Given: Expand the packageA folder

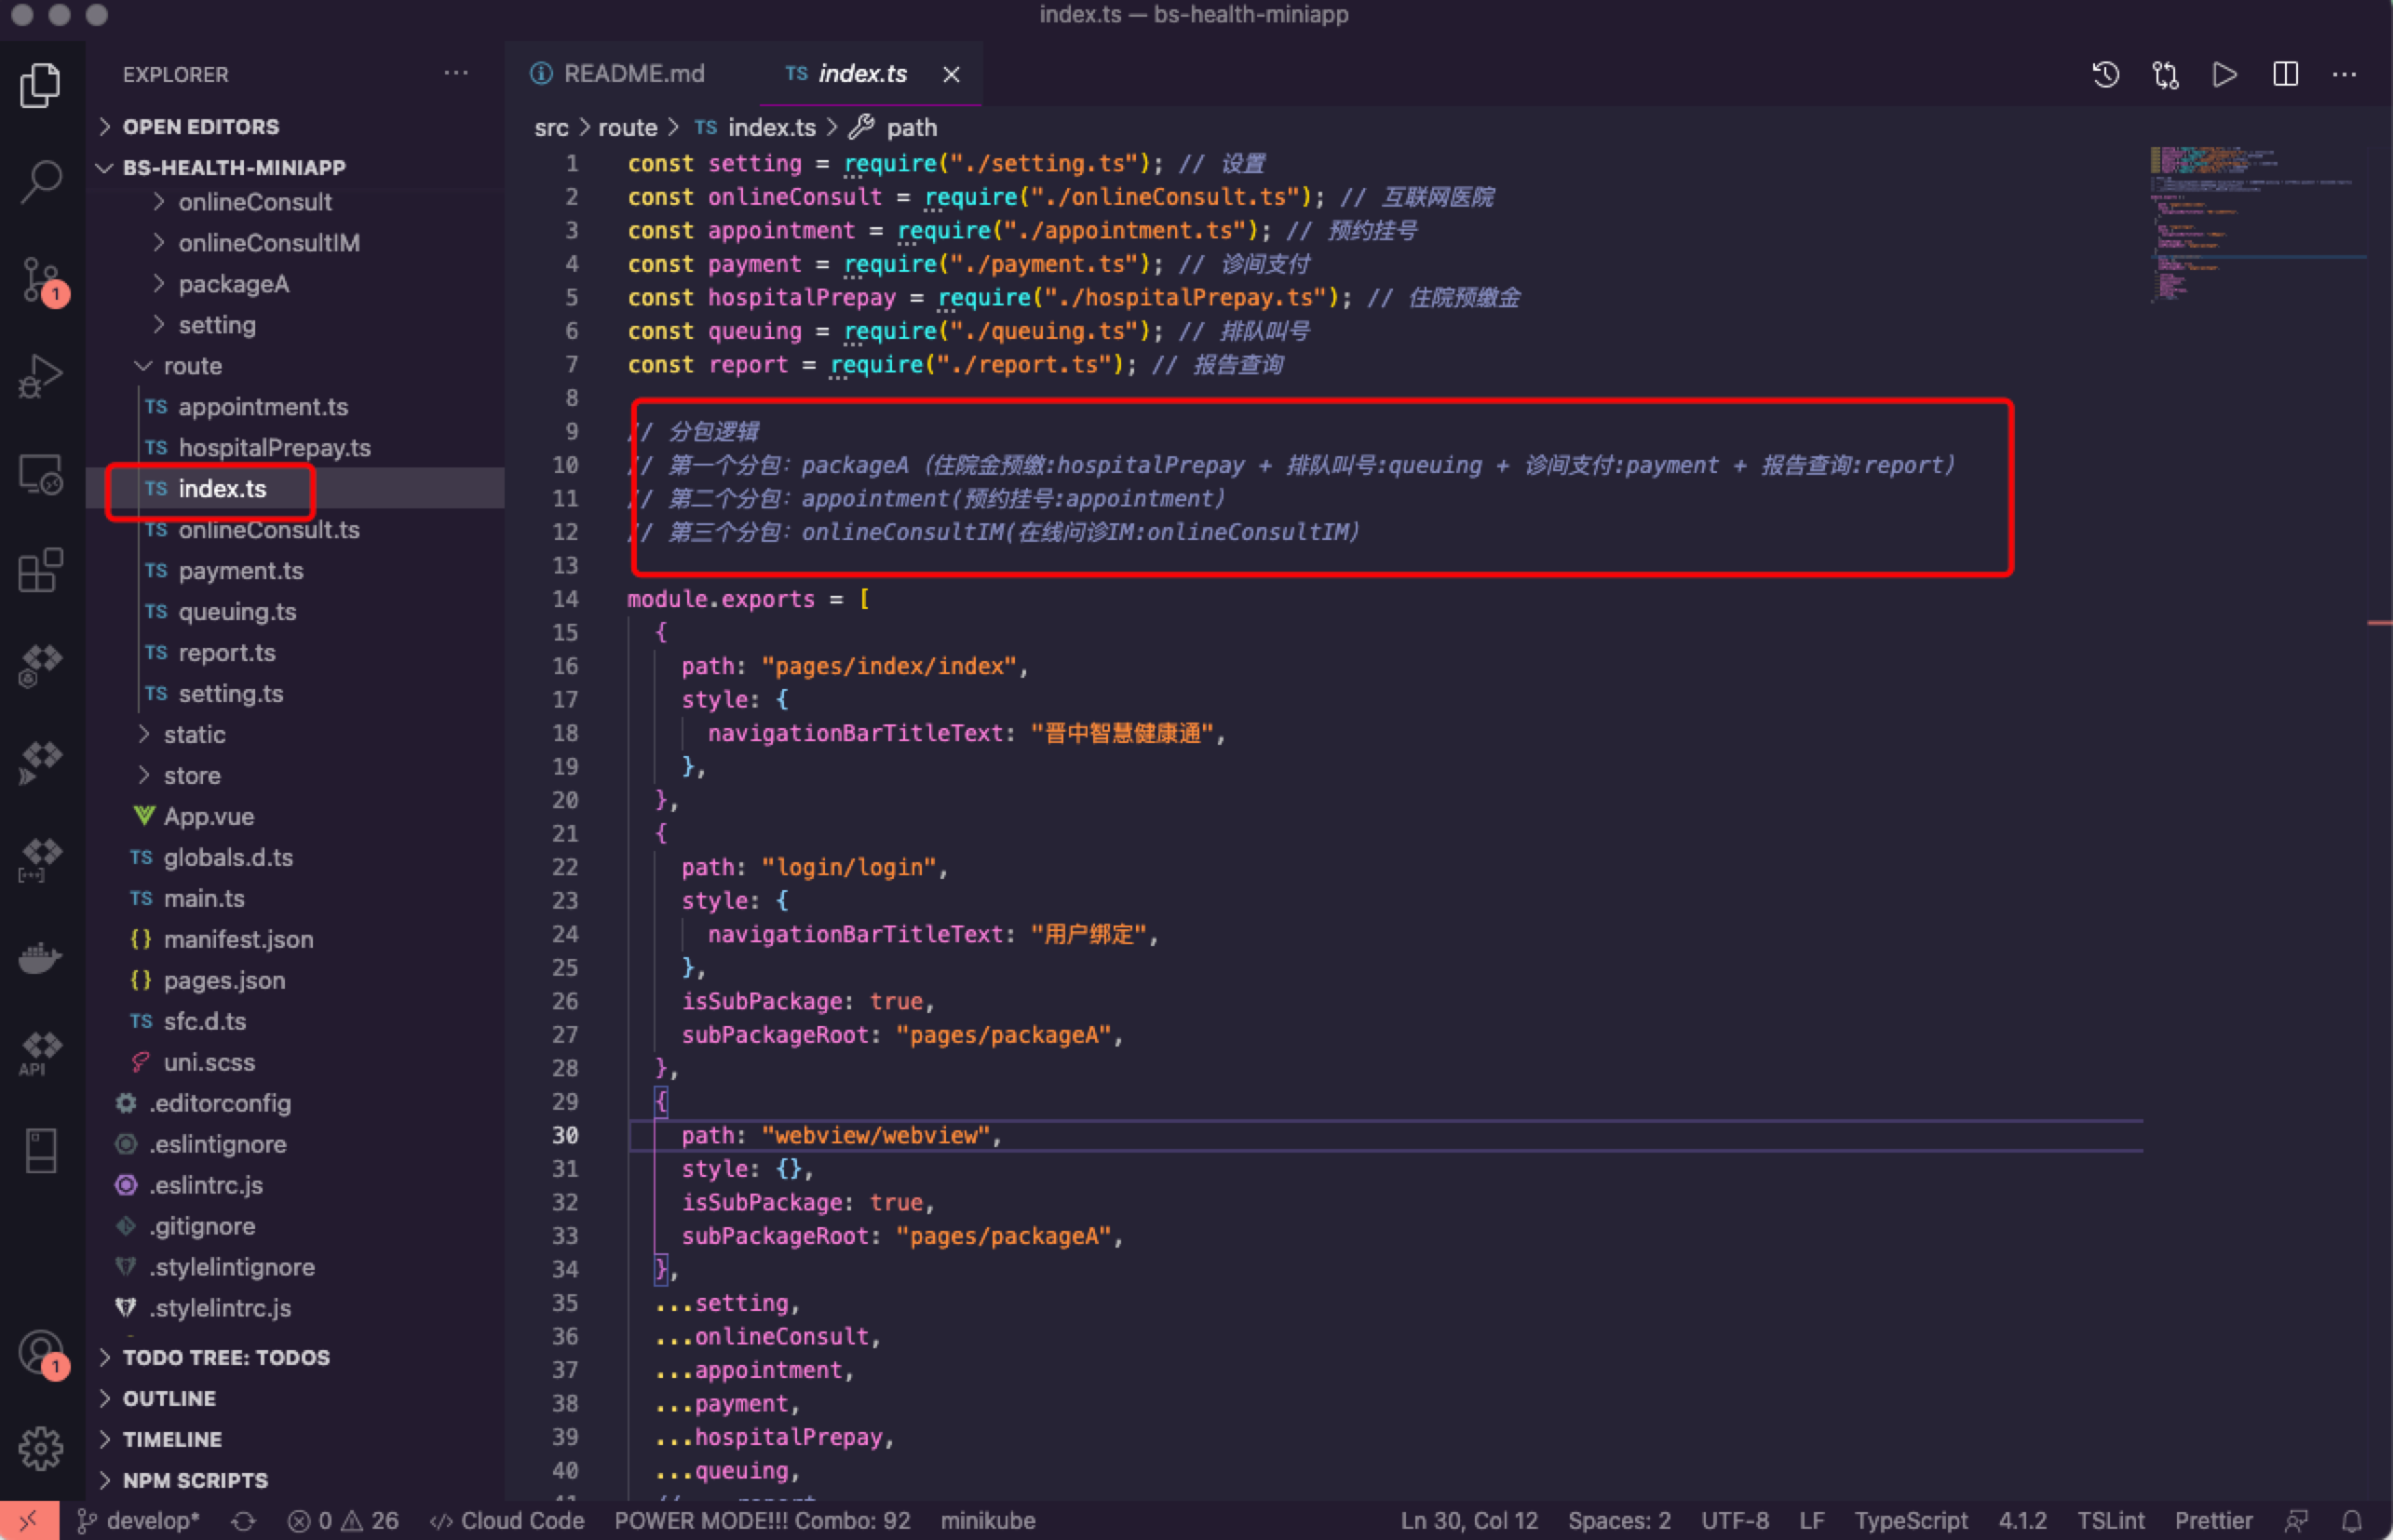Looking at the screenshot, I should [234, 284].
